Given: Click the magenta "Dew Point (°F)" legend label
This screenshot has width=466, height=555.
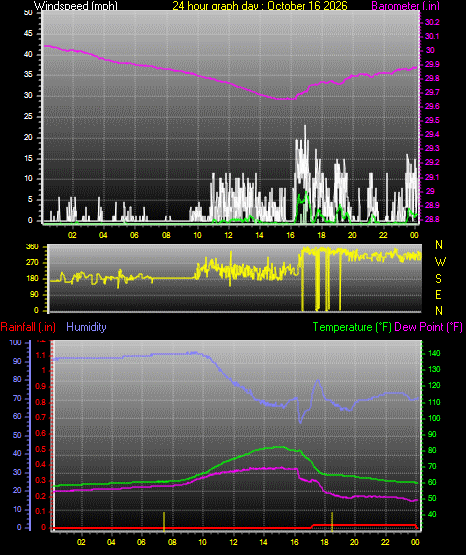Looking at the screenshot, I should pos(428,327).
